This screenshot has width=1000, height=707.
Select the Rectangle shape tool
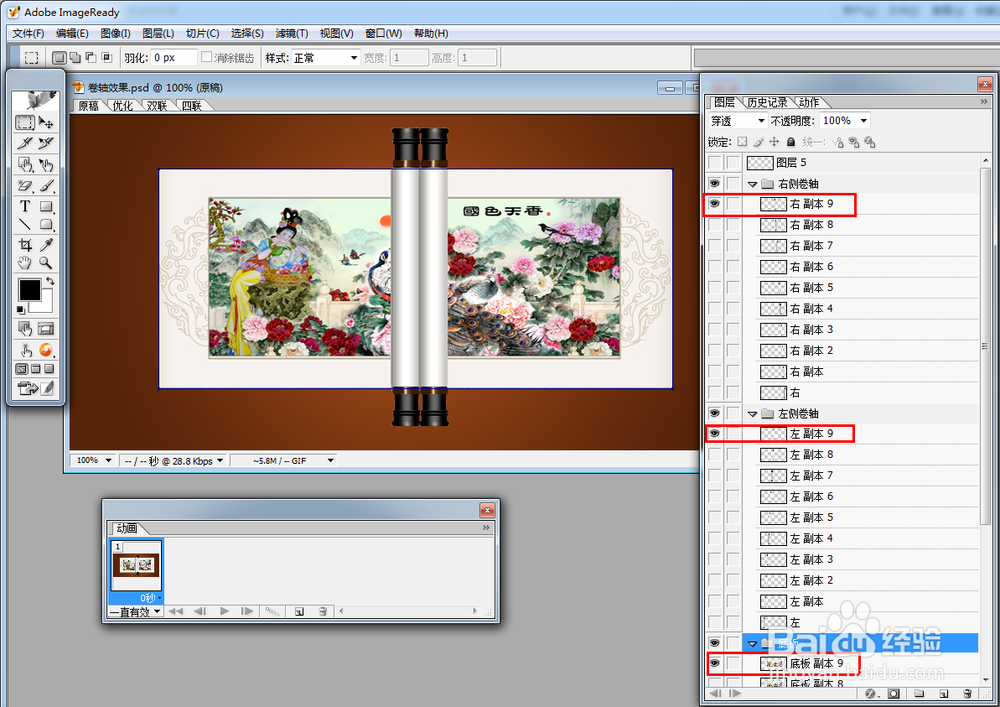click(x=46, y=206)
